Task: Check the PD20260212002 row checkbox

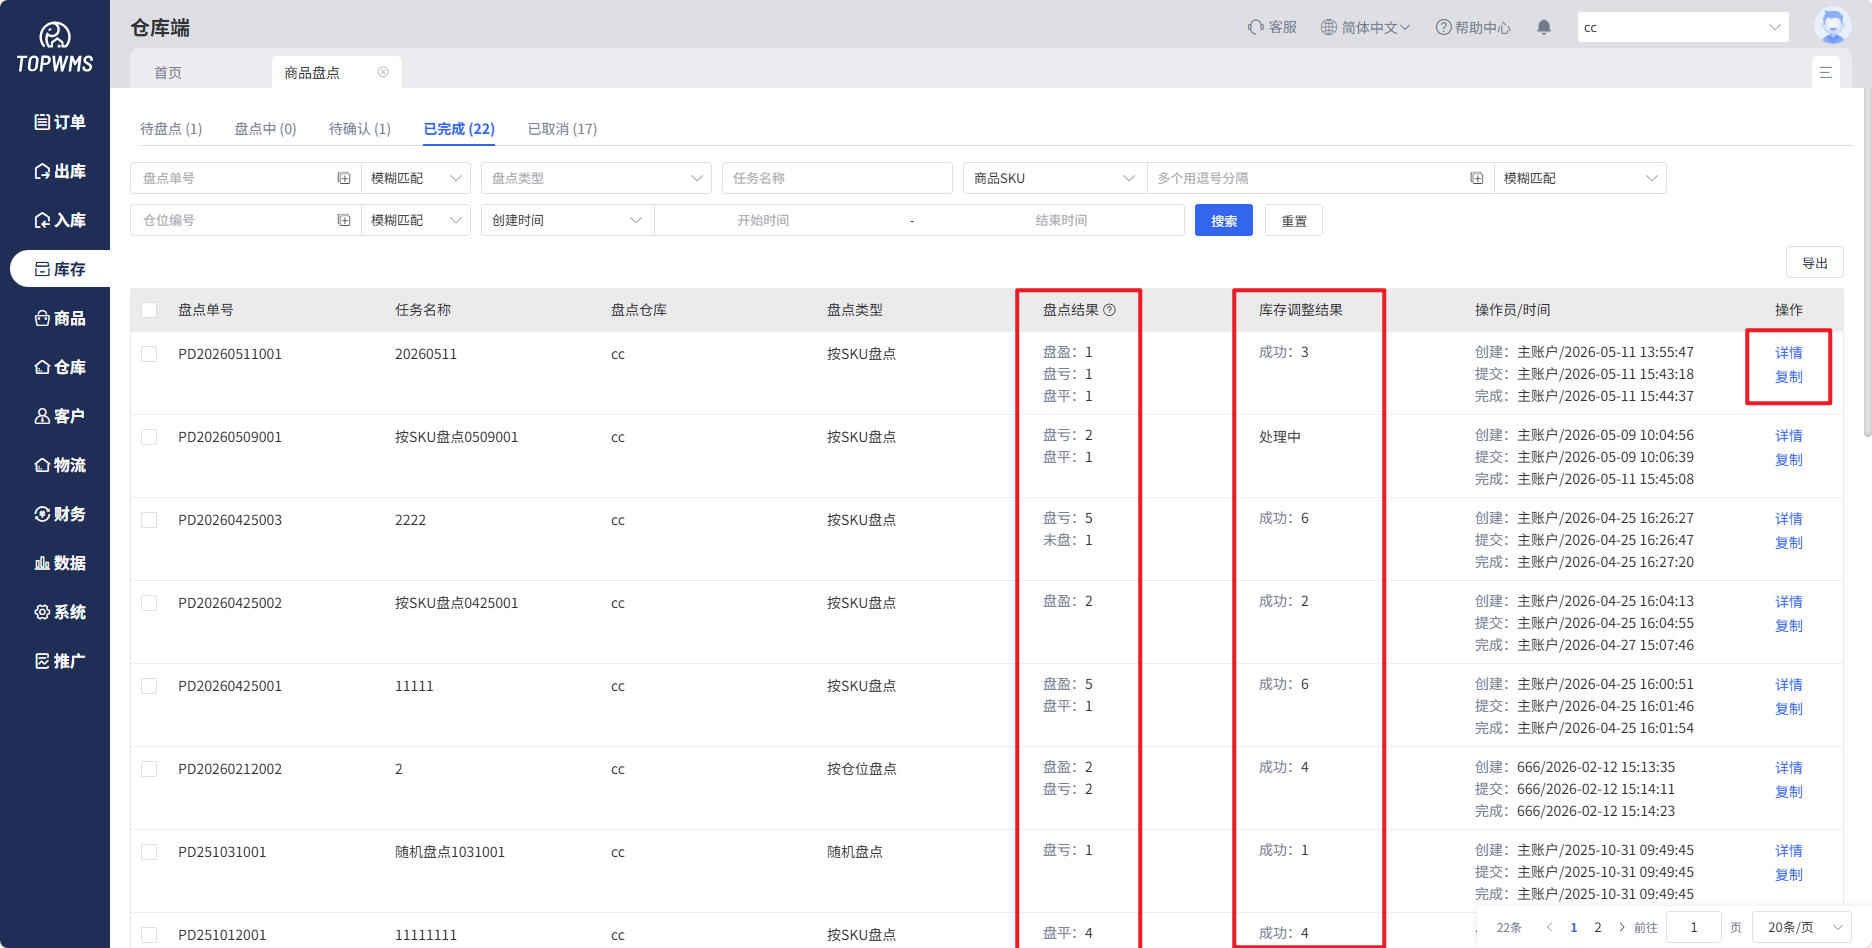Action: [x=149, y=769]
